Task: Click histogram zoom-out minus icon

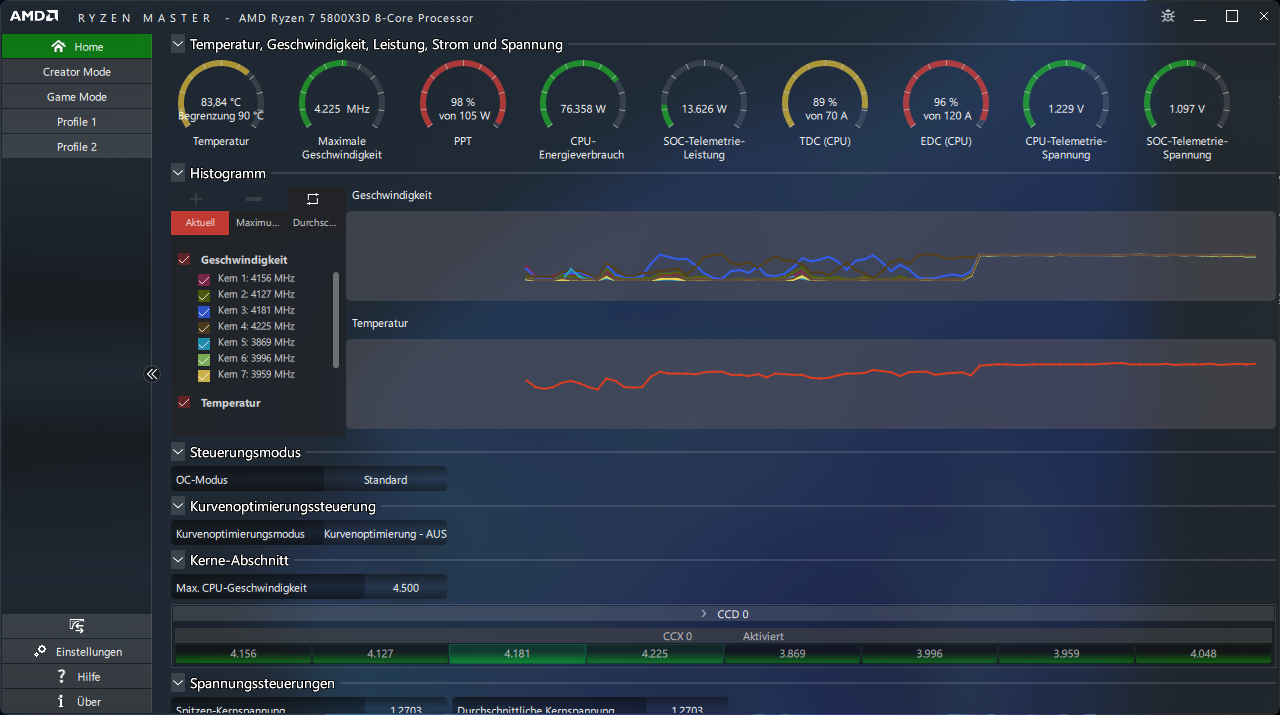Action: pyautogui.click(x=254, y=199)
